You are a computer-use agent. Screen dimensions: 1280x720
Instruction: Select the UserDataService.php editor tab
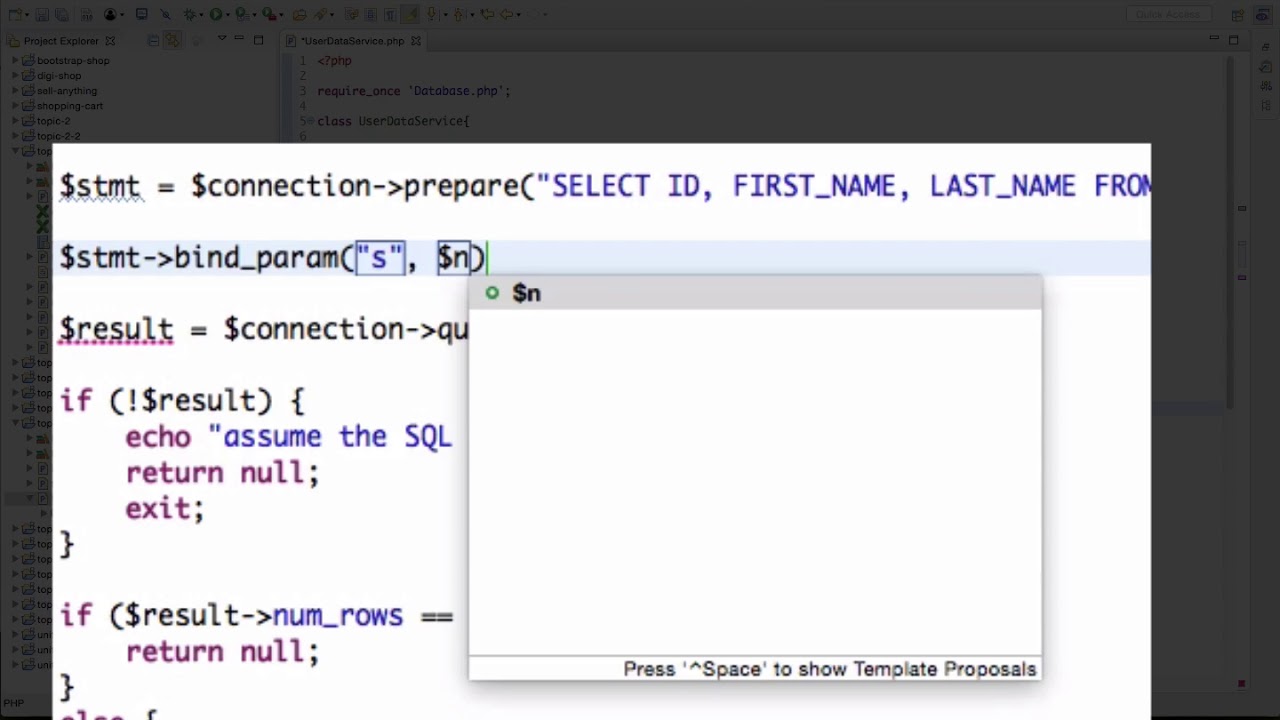coord(352,41)
